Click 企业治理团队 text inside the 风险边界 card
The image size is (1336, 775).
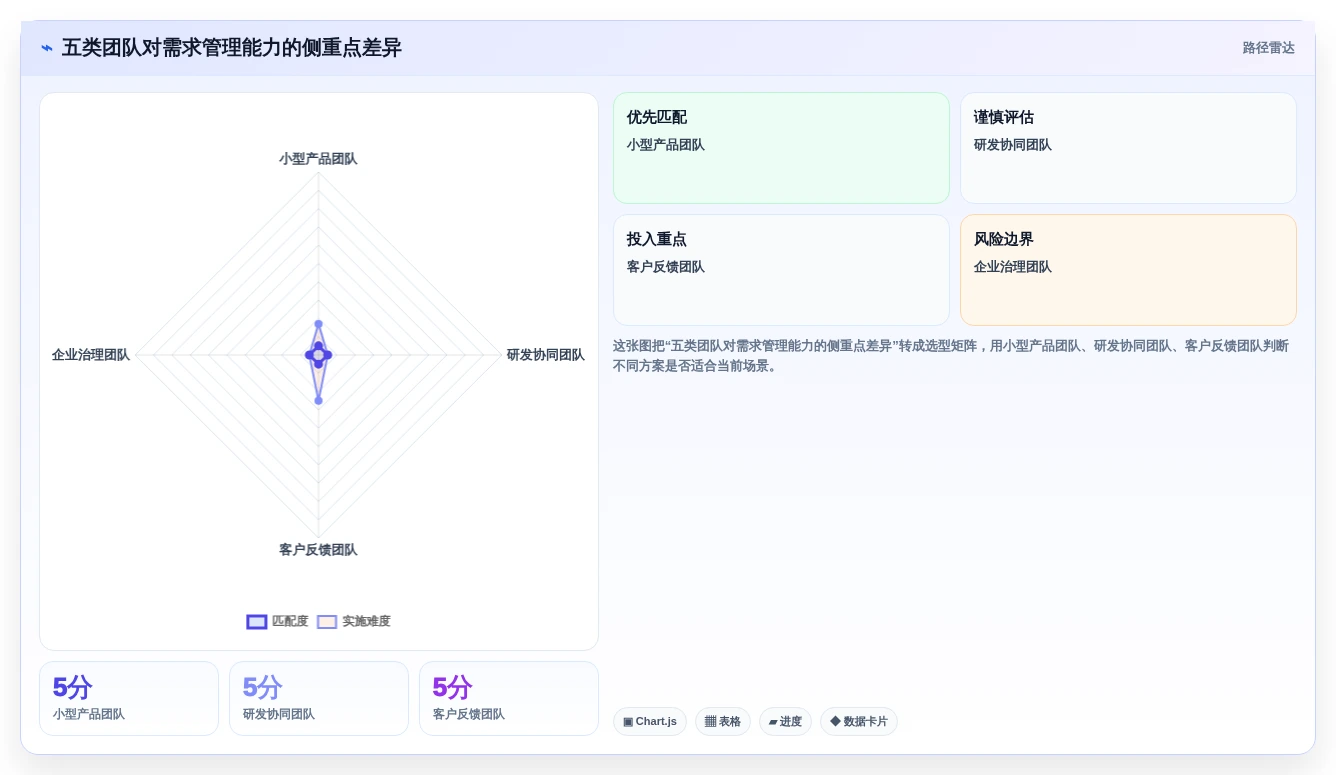pos(1013,267)
